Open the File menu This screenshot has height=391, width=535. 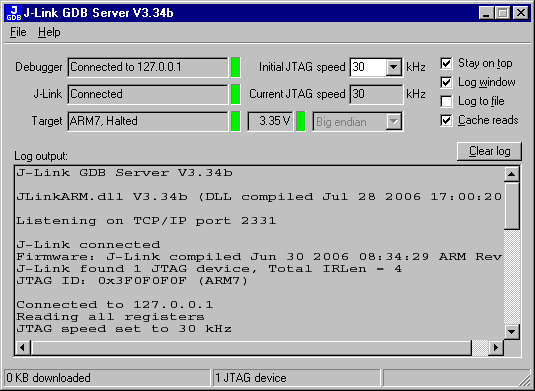18,32
